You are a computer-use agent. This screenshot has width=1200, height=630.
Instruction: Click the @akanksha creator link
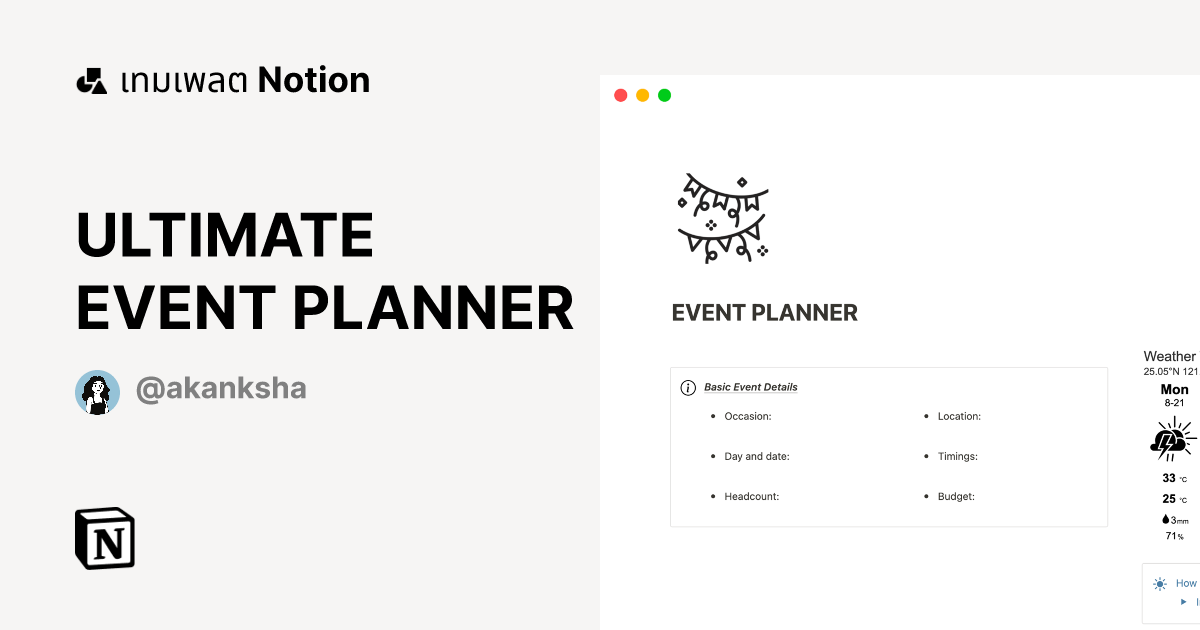tap(220, 389)
